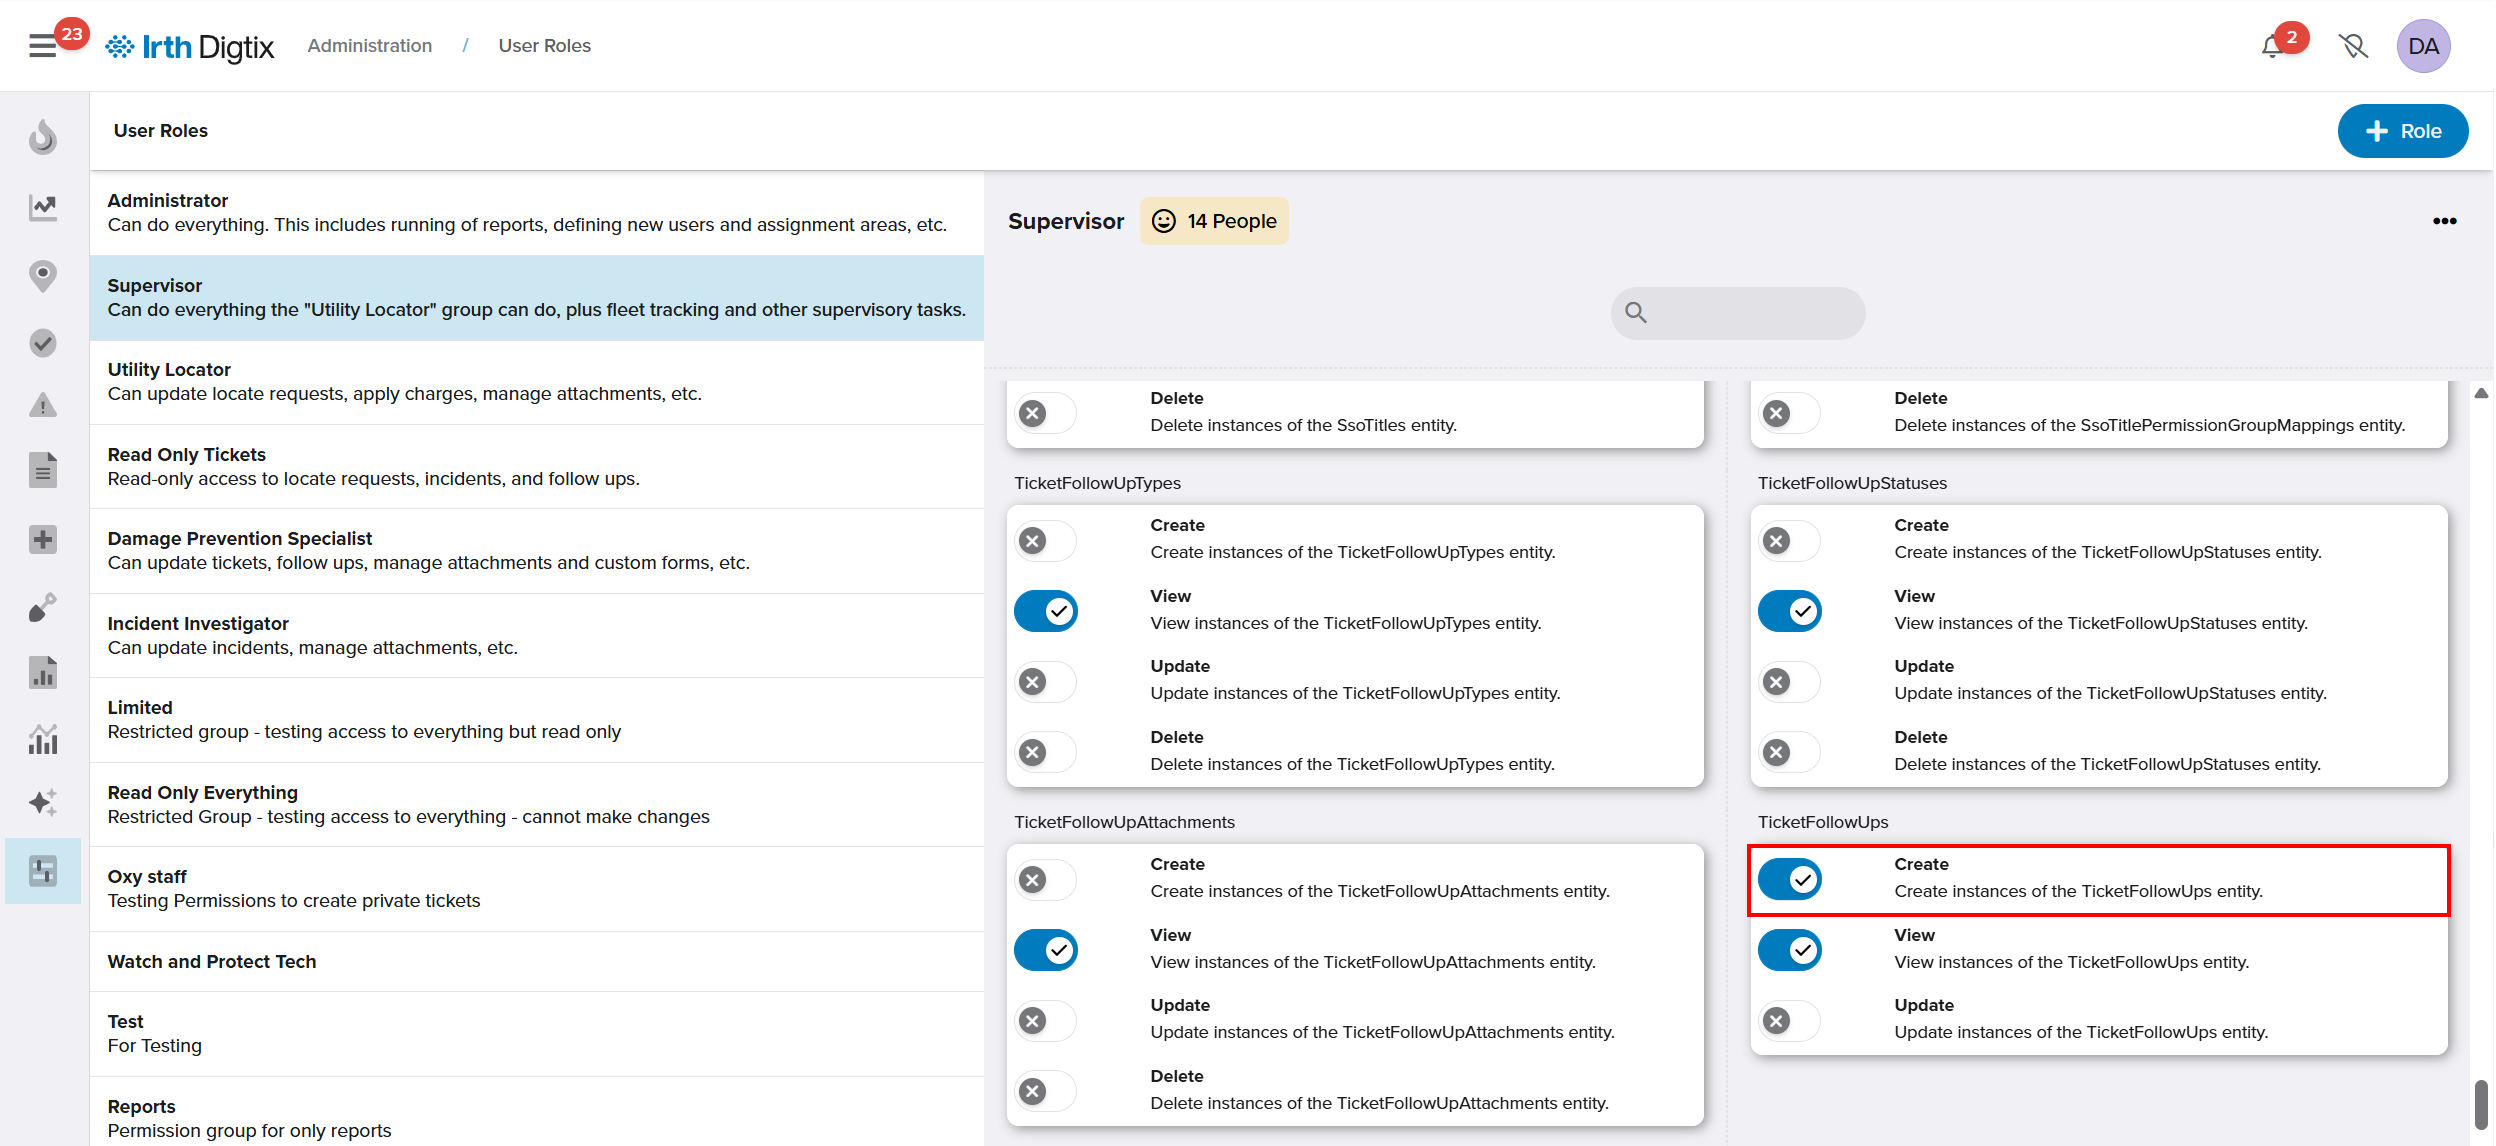Turn off View for TicketFollowUpAttachments

pyautogui.click(x=1045, y=950)
